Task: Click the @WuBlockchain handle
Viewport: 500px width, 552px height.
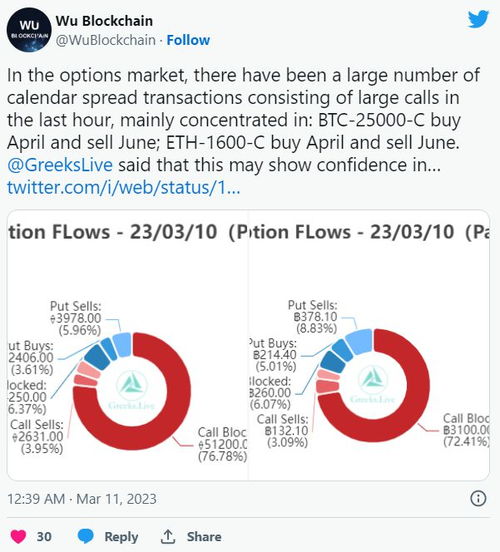Action: pos(106,40)
